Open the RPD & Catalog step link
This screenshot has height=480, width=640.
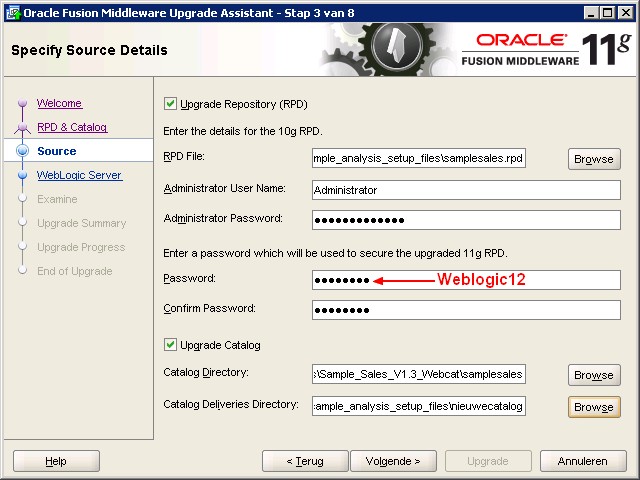click(72, 127)
